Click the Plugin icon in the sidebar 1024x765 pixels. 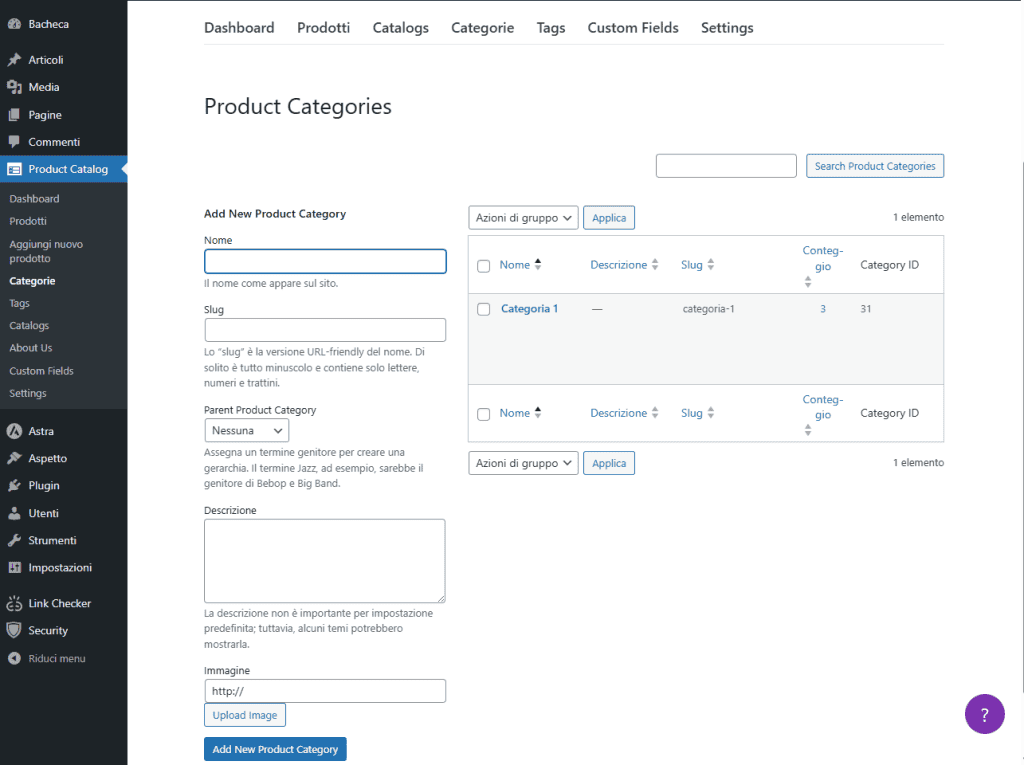coord(14,486)
